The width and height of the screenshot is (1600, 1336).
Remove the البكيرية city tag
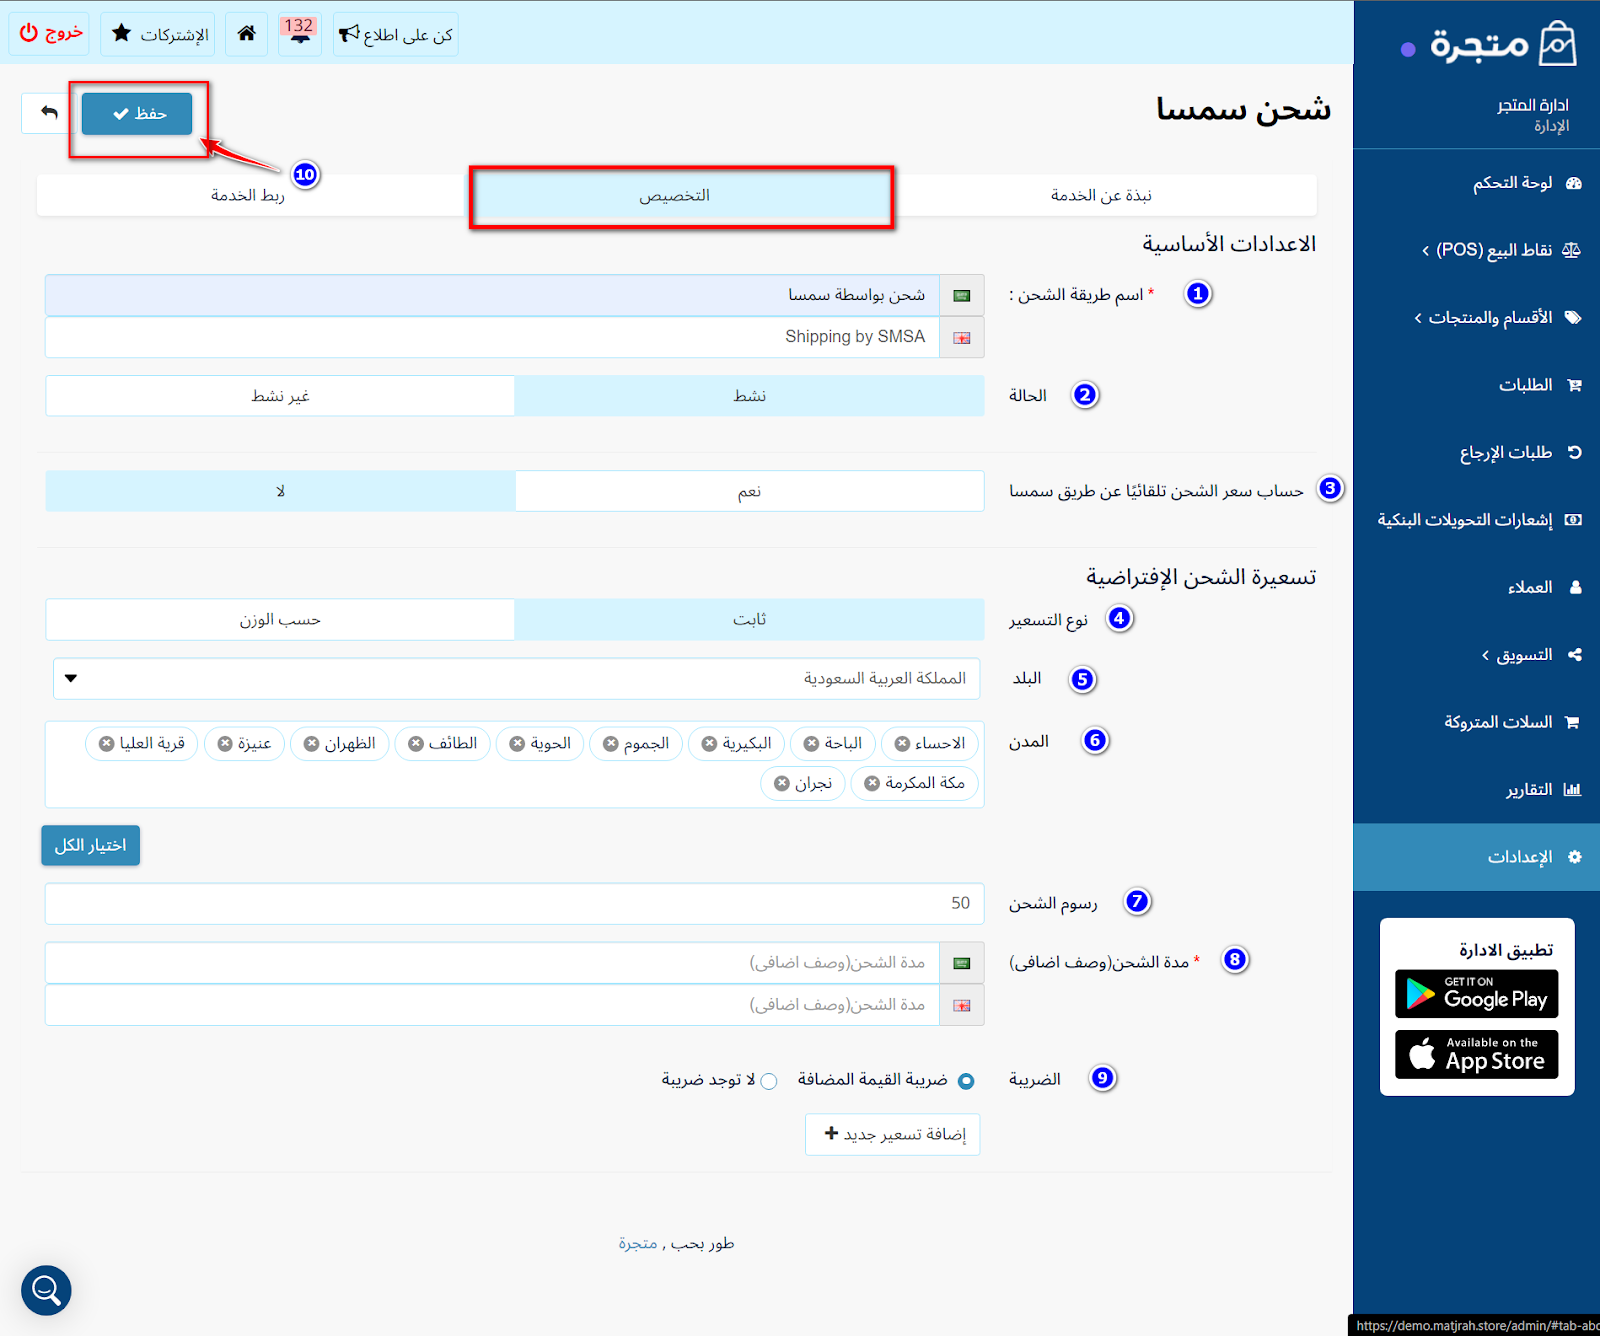709,744
